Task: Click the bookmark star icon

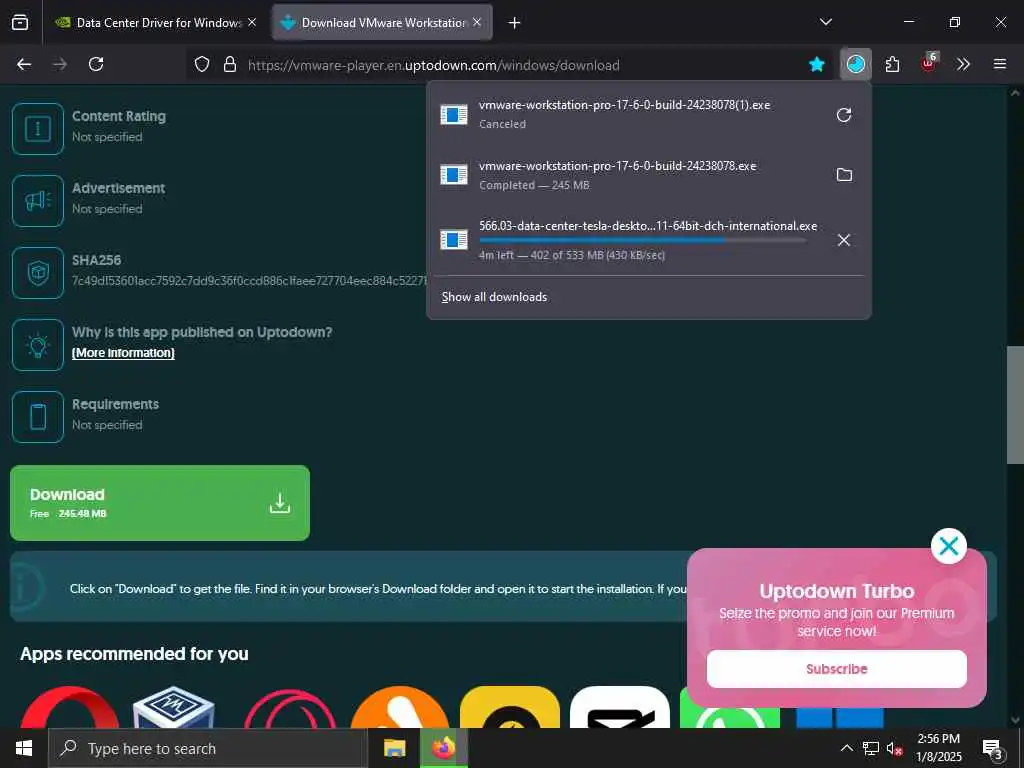Action: click(x=816, y=64)
